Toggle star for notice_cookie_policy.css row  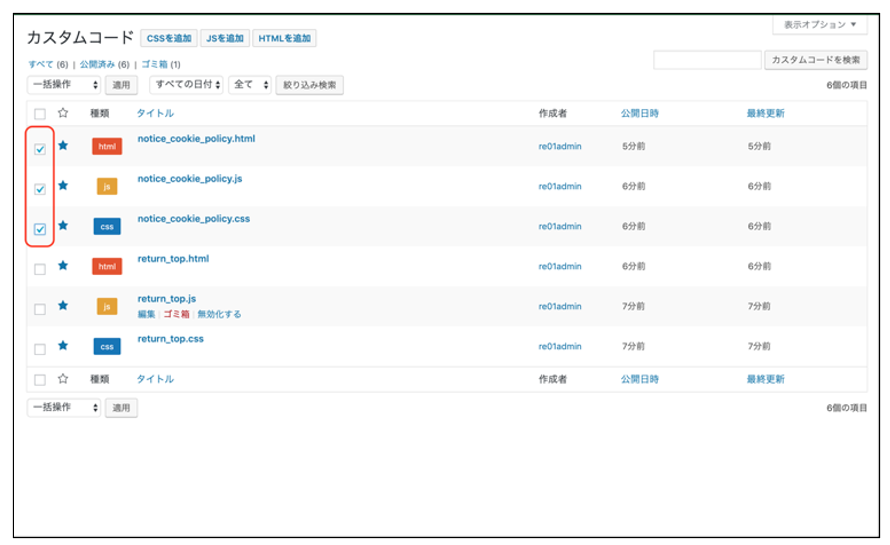pyautogui.click(x=63, y=225)
